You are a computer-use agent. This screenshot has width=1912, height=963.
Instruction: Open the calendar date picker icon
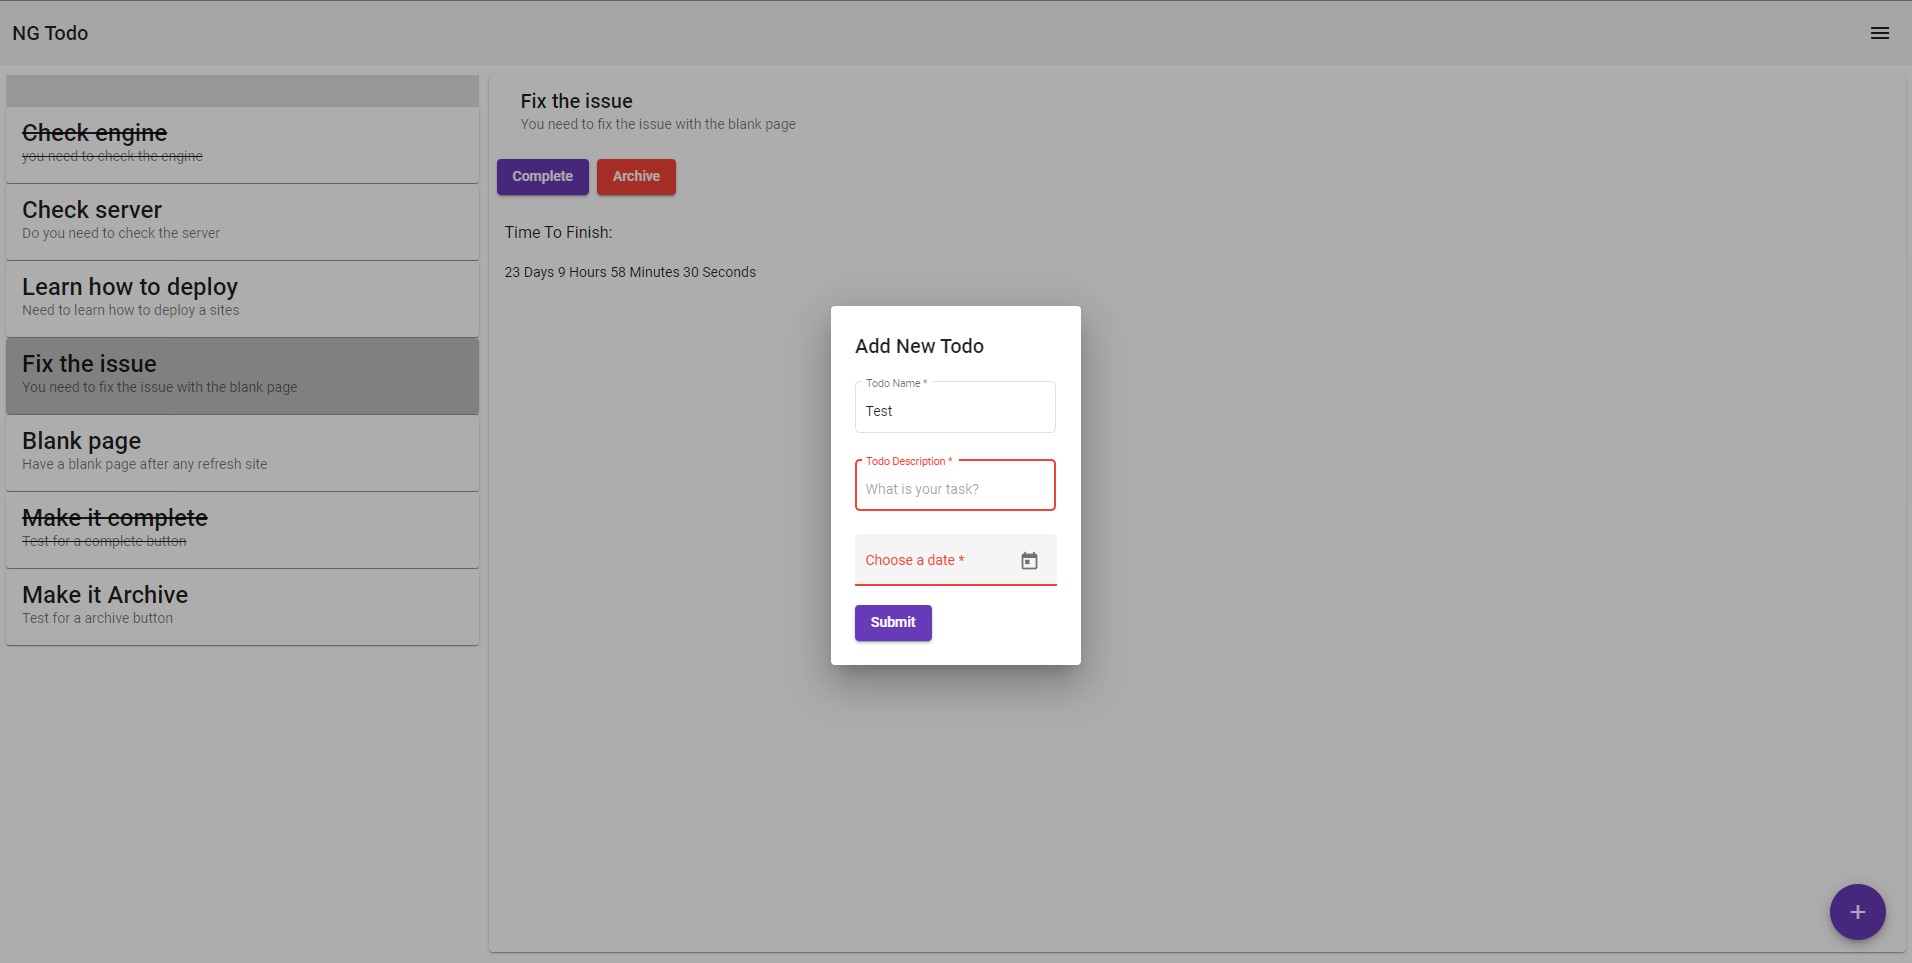tap(1029, 561)
